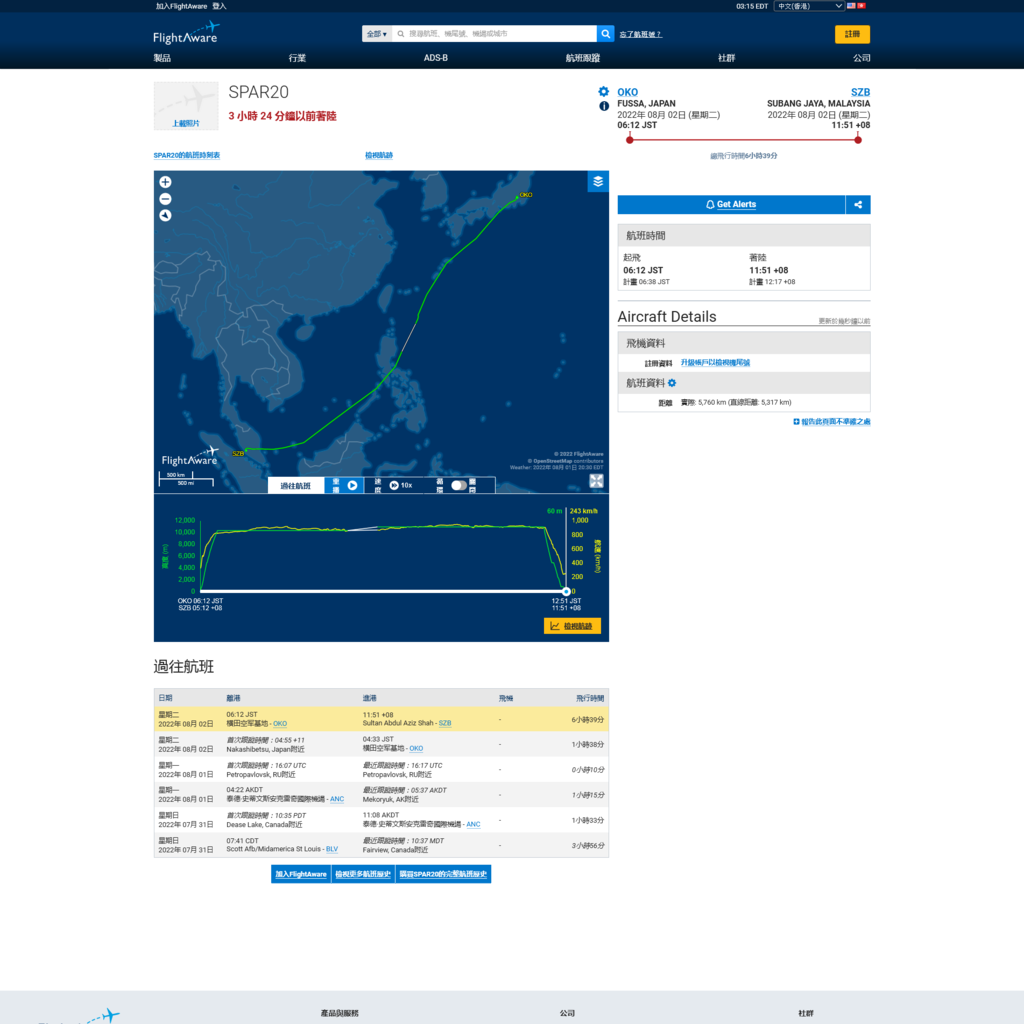Click the SZB label on the map
The width and height of the screenshot is (1024, 1024).
pyautogui.click(x=238, y=453)
